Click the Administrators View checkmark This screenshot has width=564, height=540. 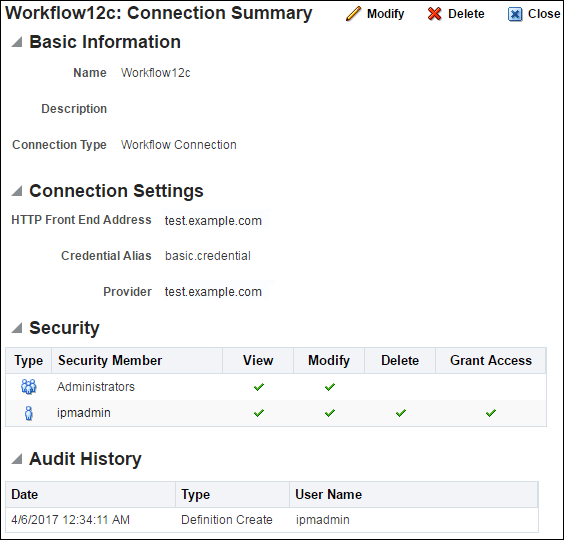pos(259,387)
